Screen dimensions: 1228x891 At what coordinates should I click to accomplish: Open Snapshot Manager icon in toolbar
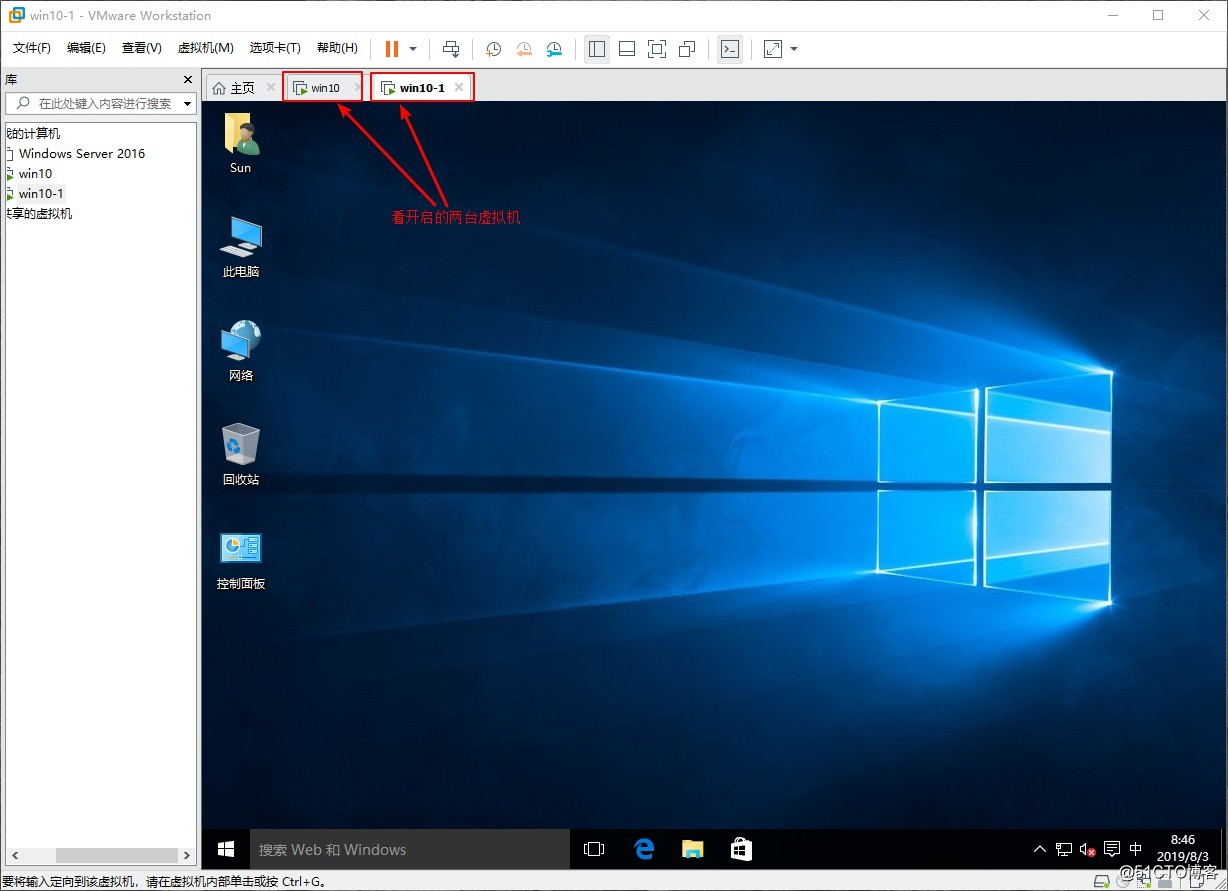[554, 49]
